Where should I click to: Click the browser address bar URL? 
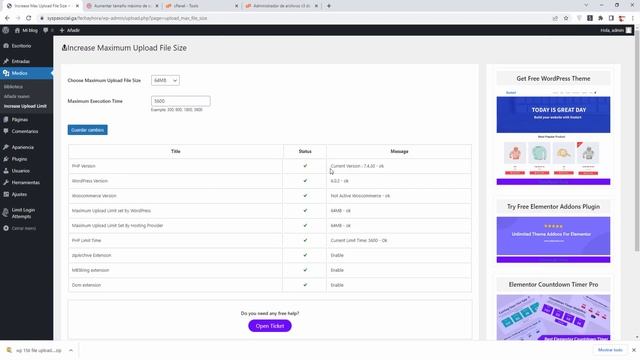127,18
